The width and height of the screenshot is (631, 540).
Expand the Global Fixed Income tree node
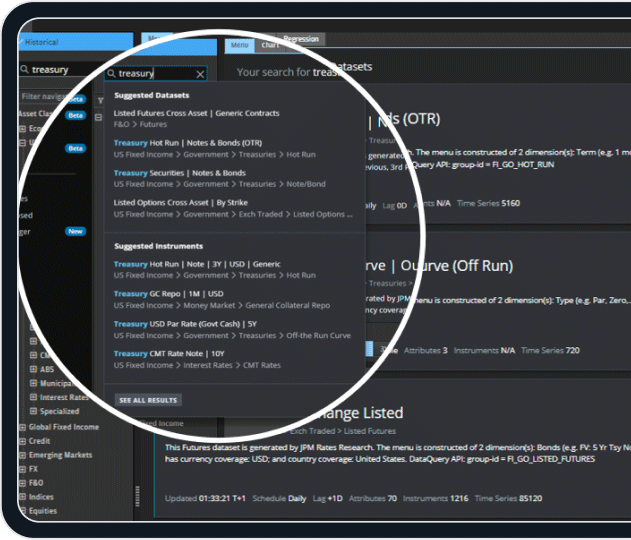pyautogui.click(x=21, y=427)
